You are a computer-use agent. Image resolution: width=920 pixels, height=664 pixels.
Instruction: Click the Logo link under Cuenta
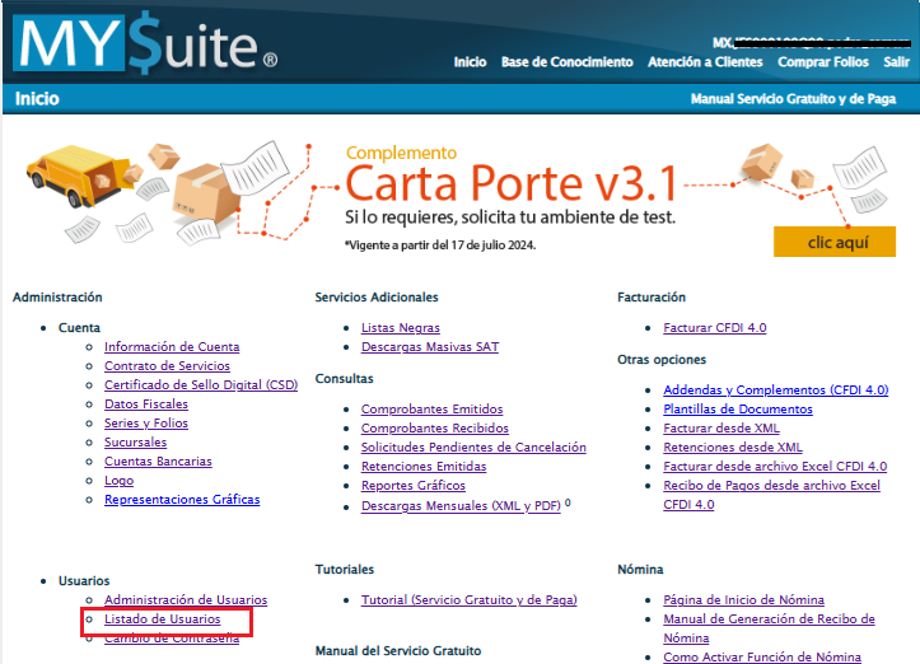pyautogui.click(x=119, y=480)
